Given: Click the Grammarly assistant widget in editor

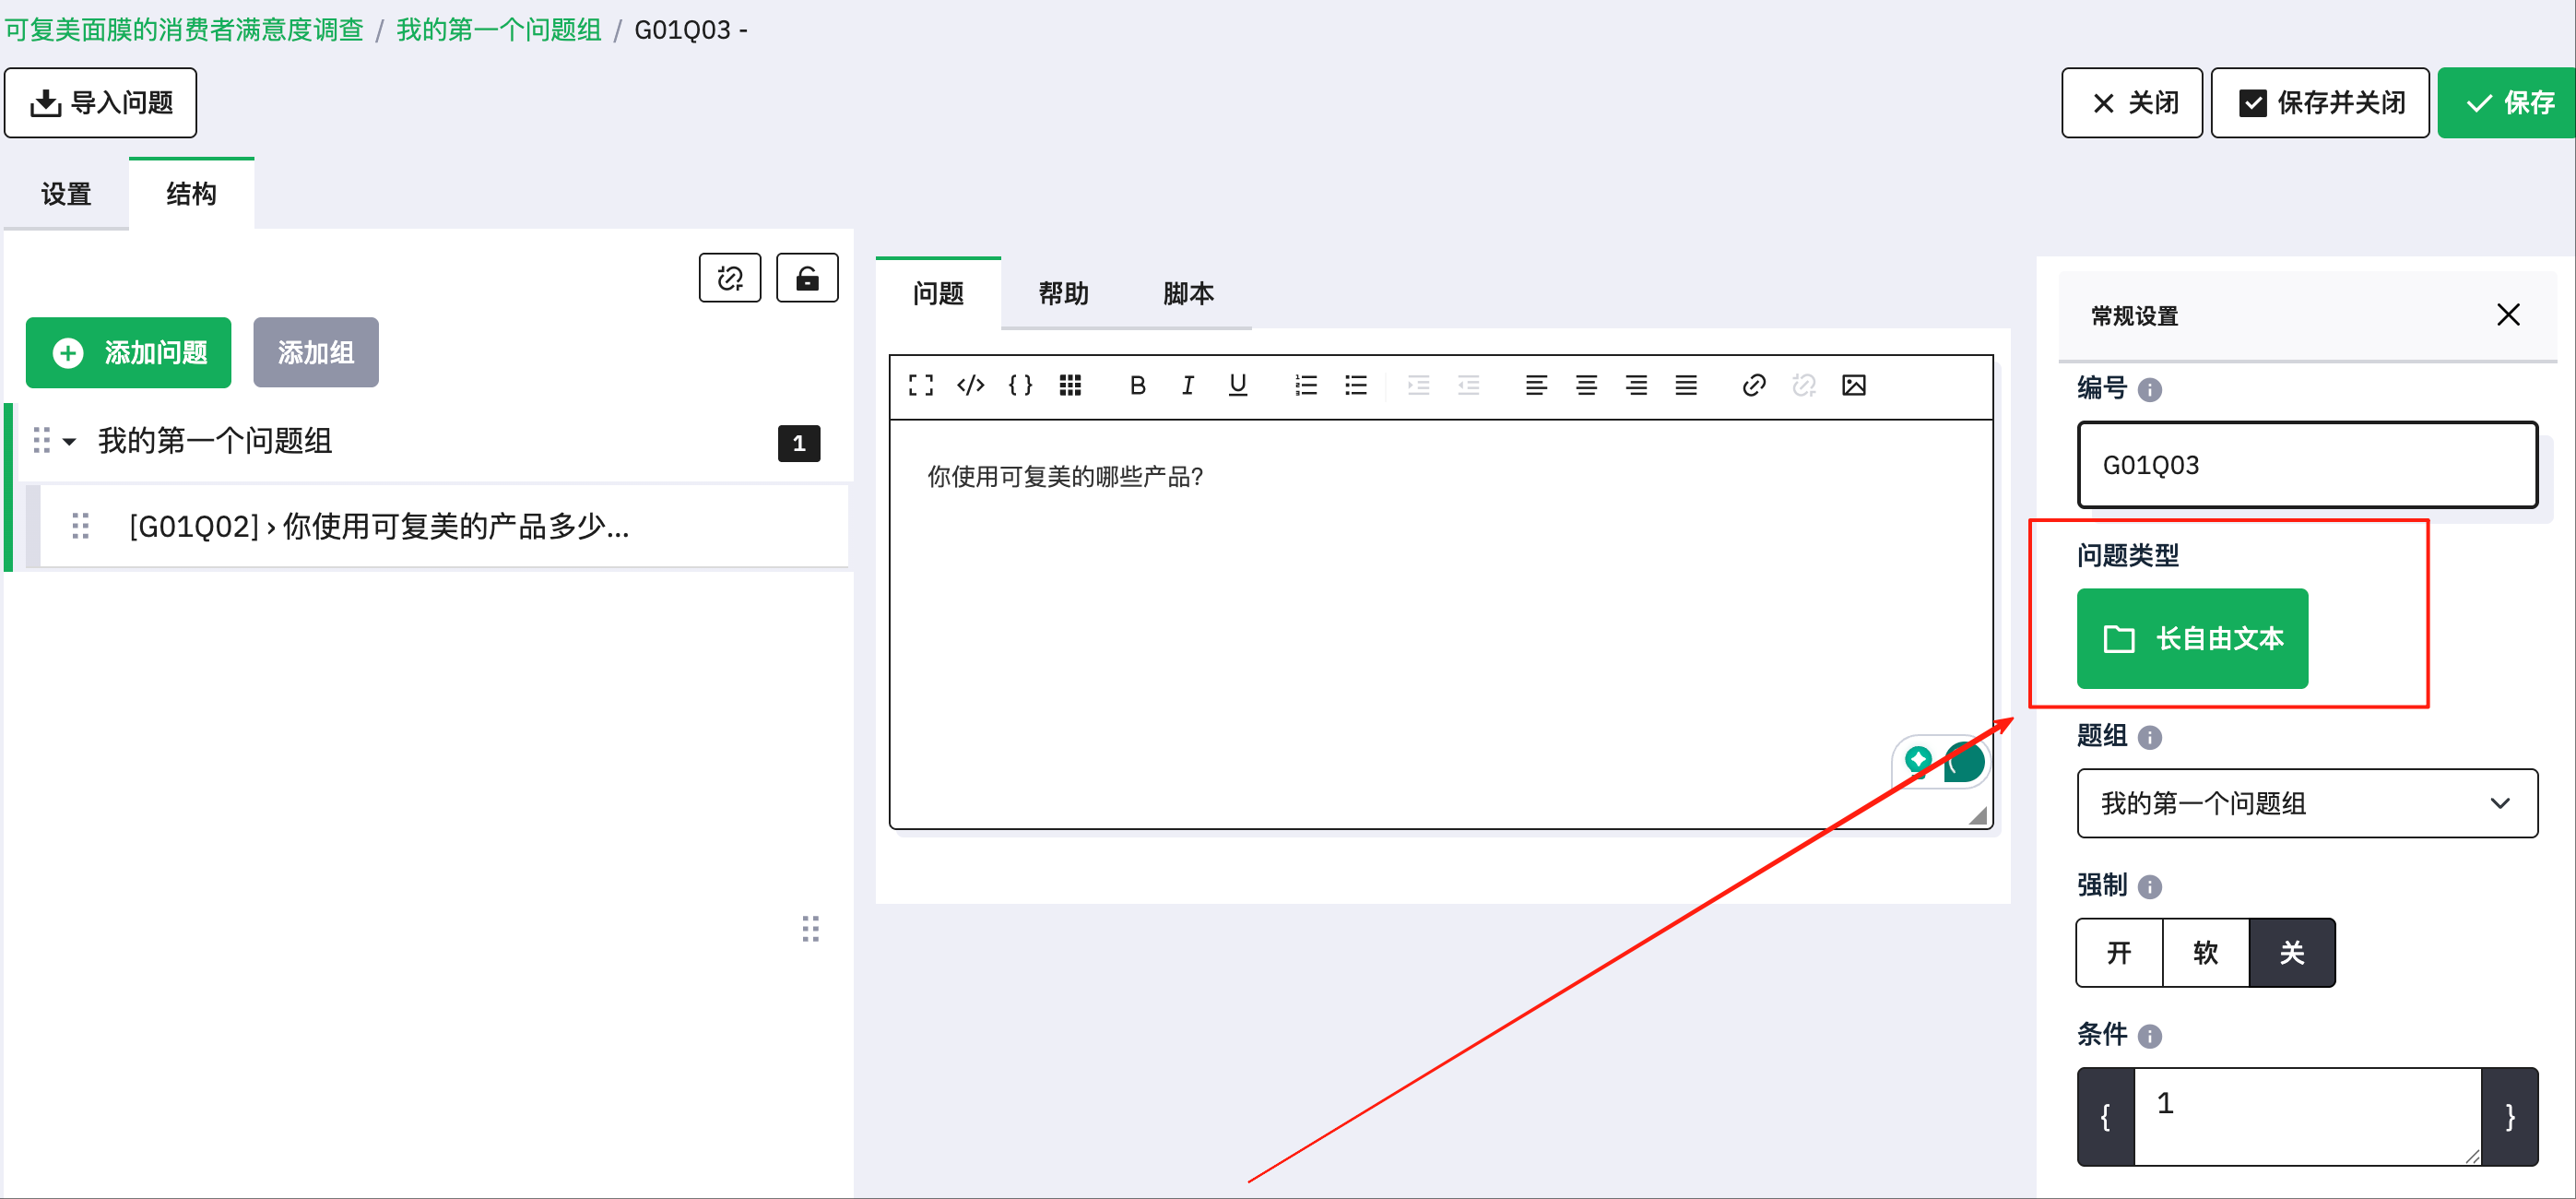Looking at the screenshot, I should pos(1942,763).
